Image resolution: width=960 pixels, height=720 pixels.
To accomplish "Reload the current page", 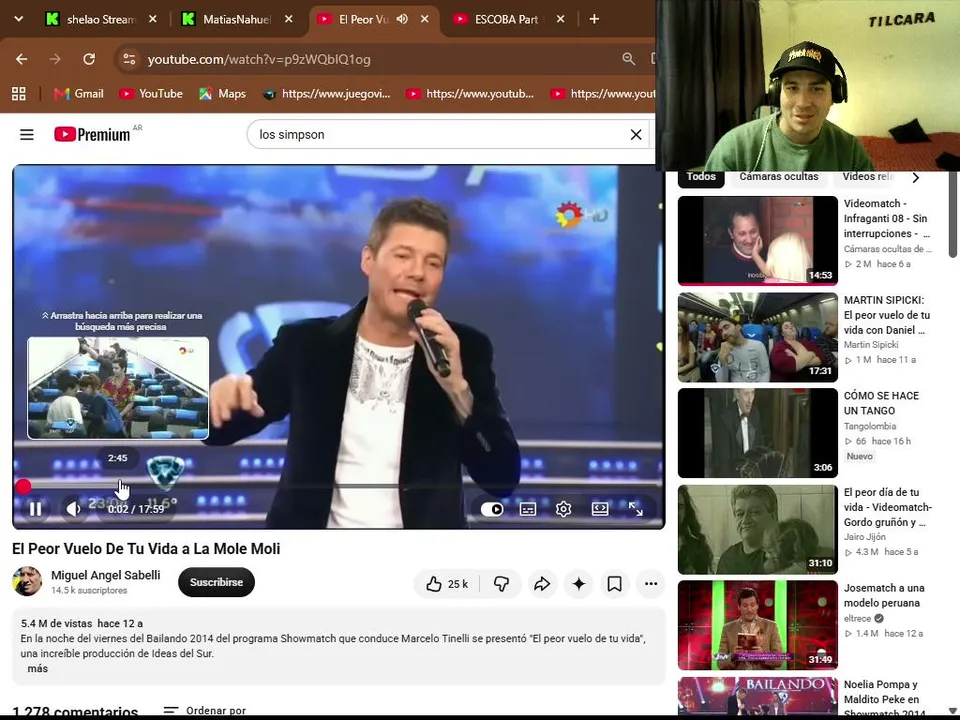I will tap(89, 59).
